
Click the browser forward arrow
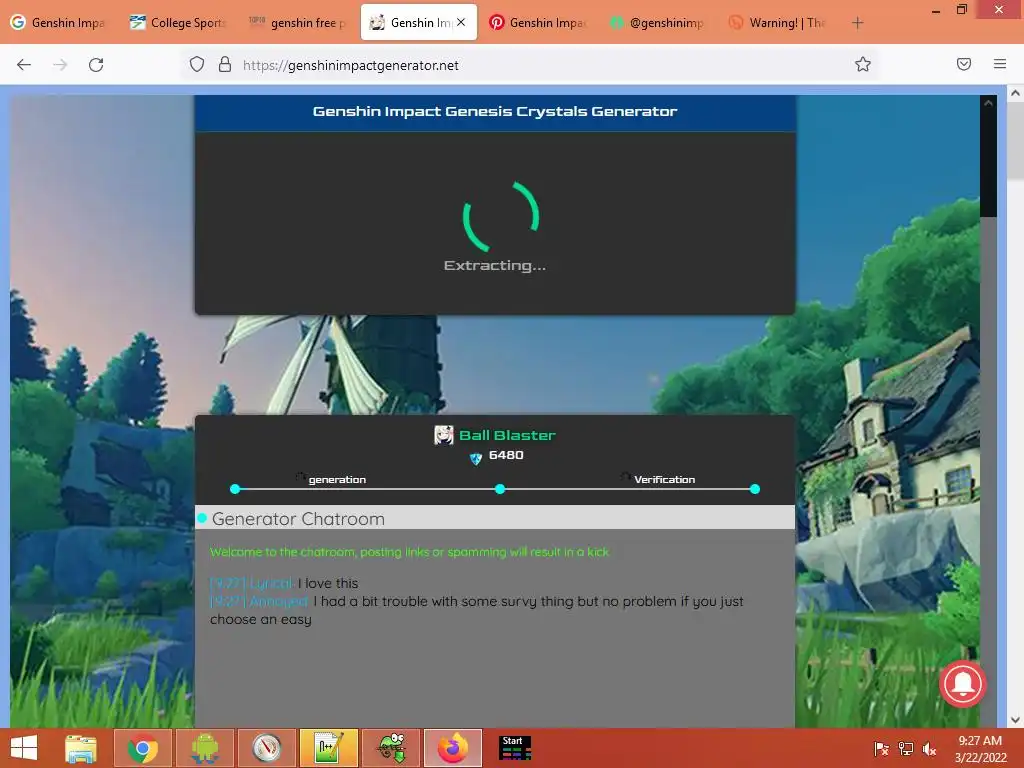(60, 65)
